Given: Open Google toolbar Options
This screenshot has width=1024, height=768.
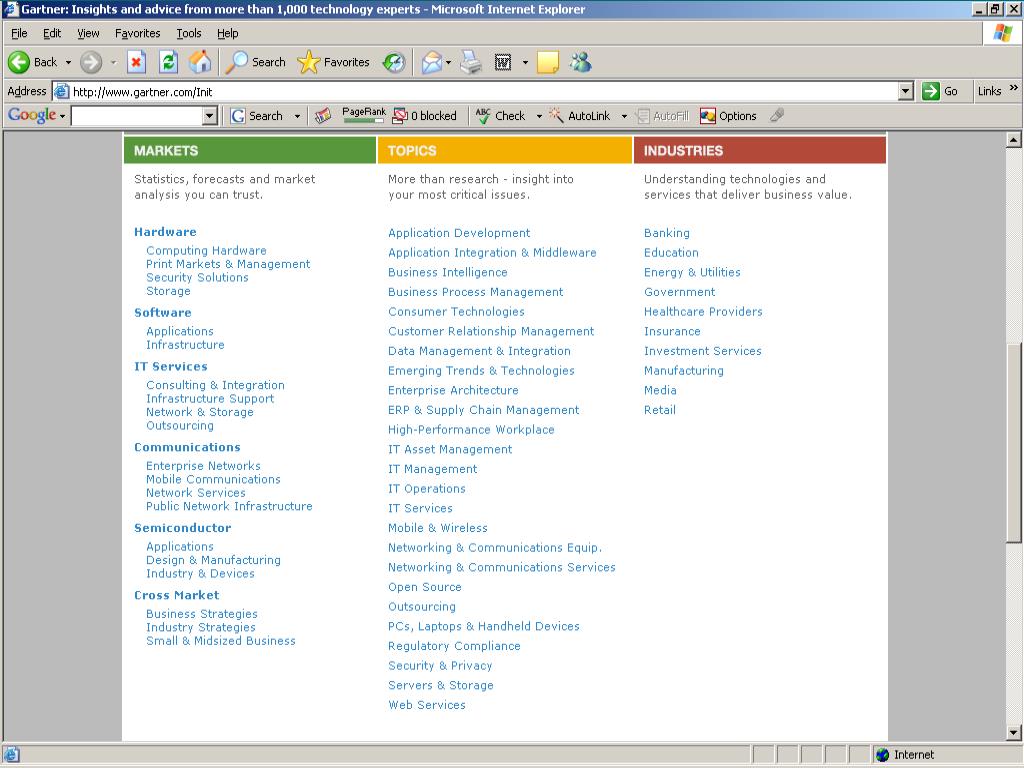Looking at the screenshot, I should tap(728, 116).
